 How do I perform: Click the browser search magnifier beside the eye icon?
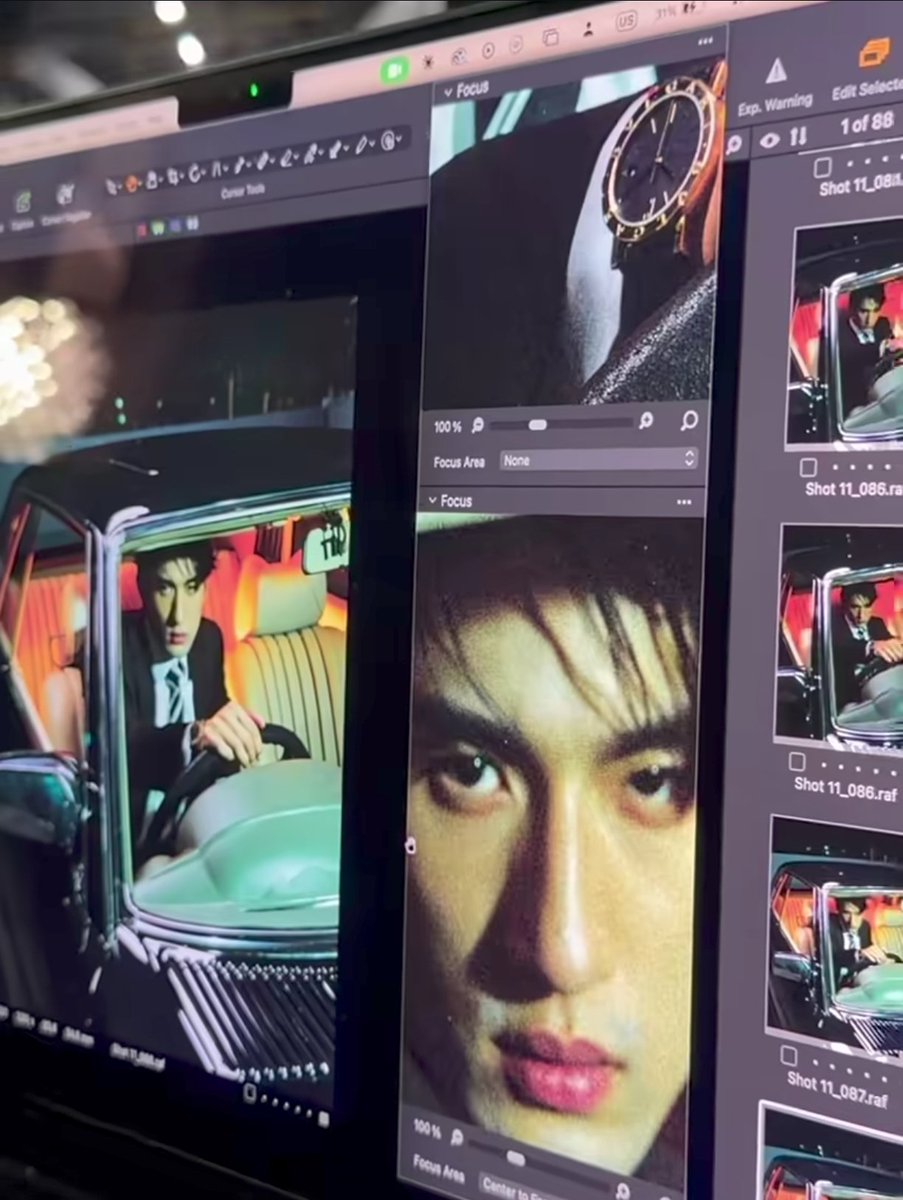click(733, 145)
